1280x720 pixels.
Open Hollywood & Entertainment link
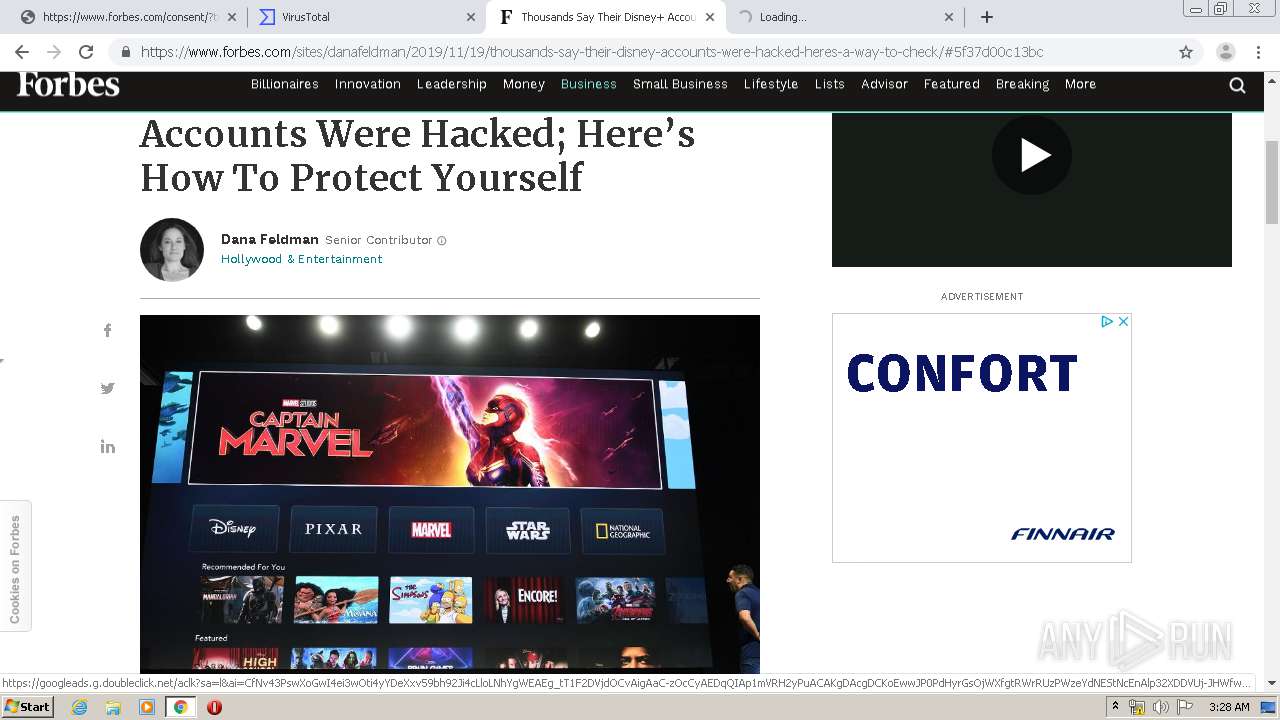pyautogui.click(x=302, y=259)
